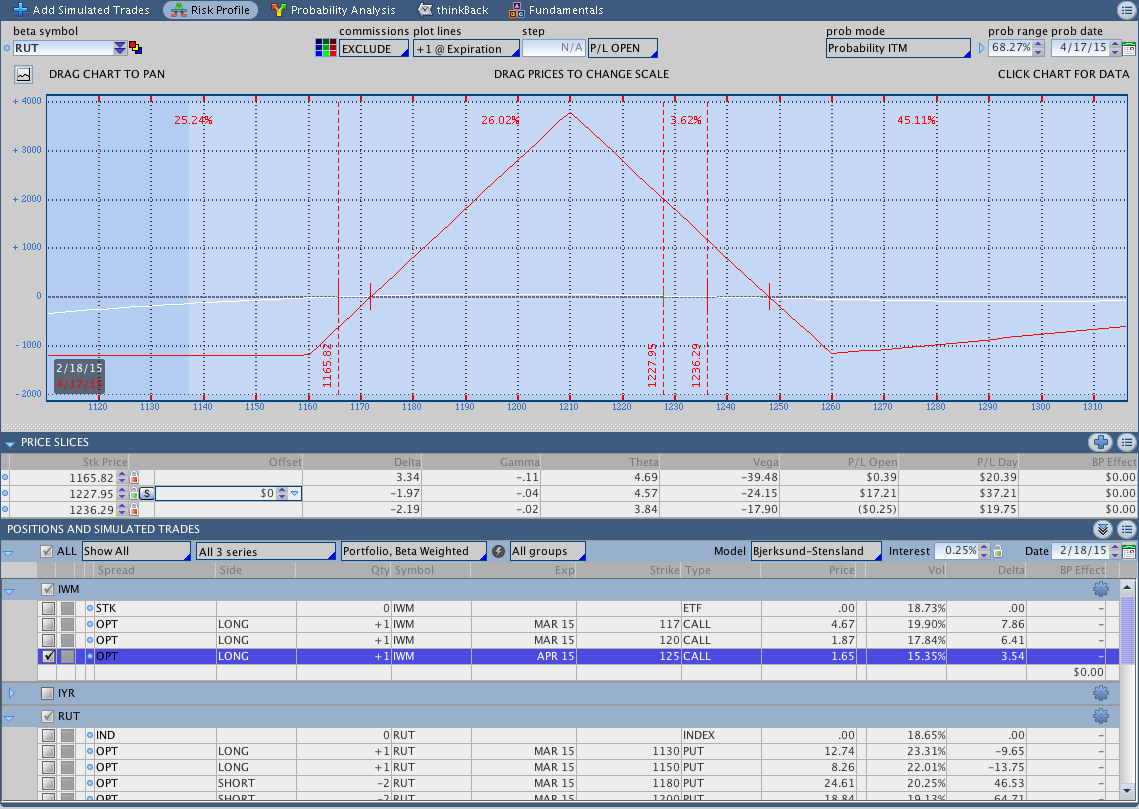Viewport: 1139px width, 809px height.
Task: Check the IWM MAR 15 120 CALL checkbox
Action: point(48,640)
